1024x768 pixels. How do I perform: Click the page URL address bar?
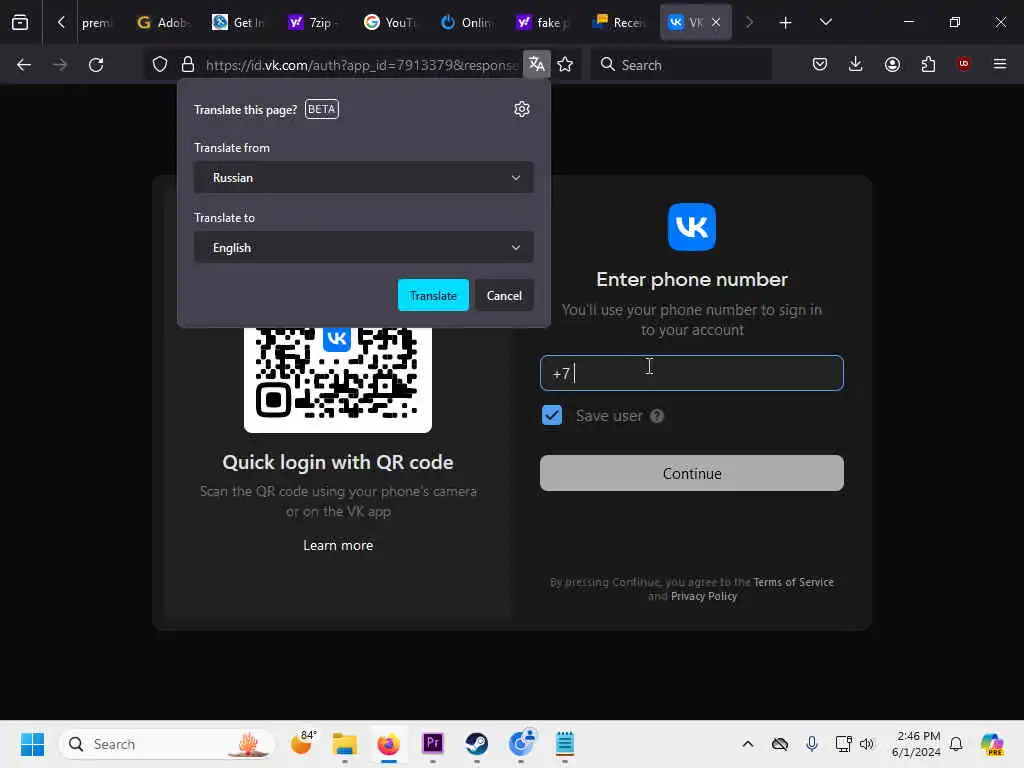point(361,65)
